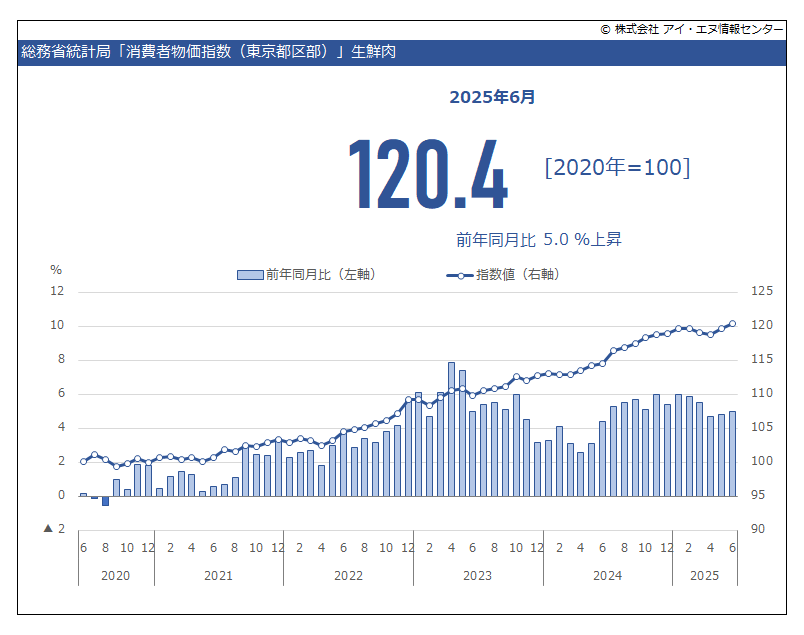Screen dimensions: 804x635
Task: Click right axis value '100'
Action: 762,461
